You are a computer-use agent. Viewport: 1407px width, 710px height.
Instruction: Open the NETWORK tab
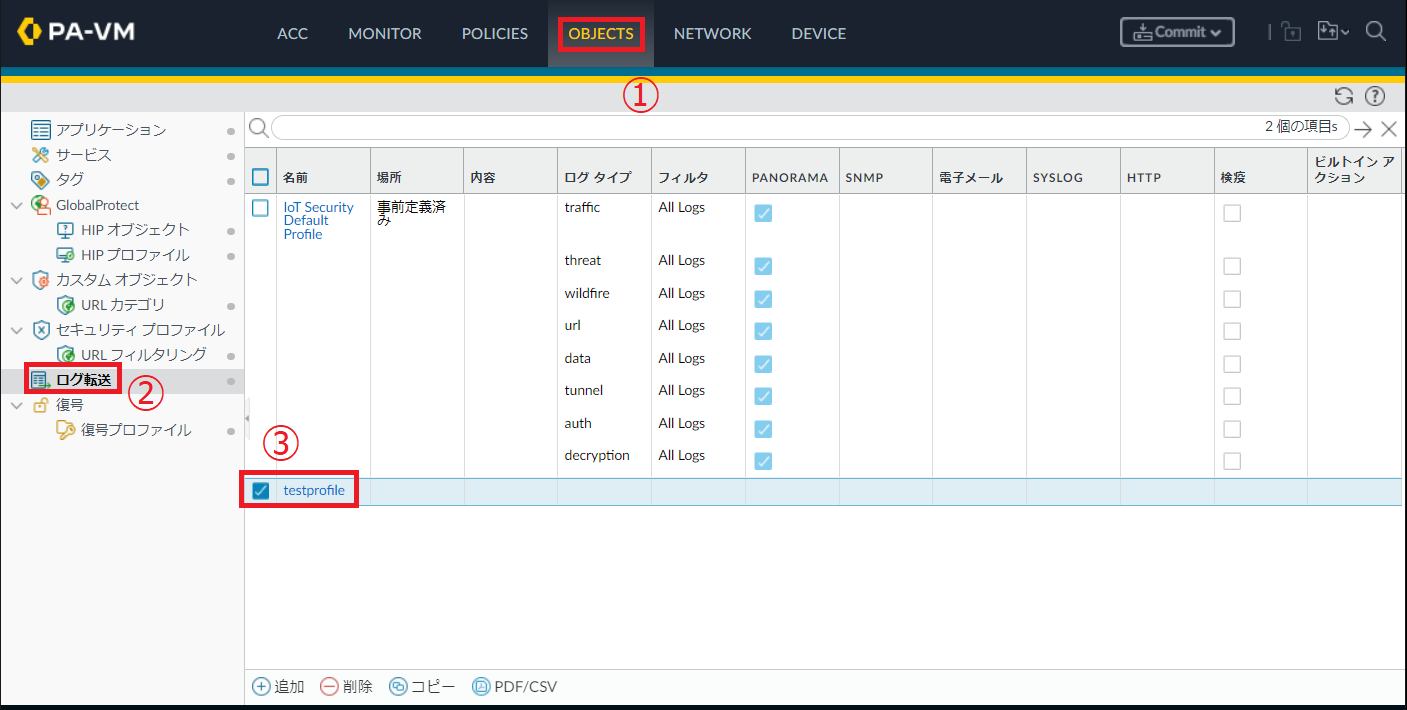712,34
